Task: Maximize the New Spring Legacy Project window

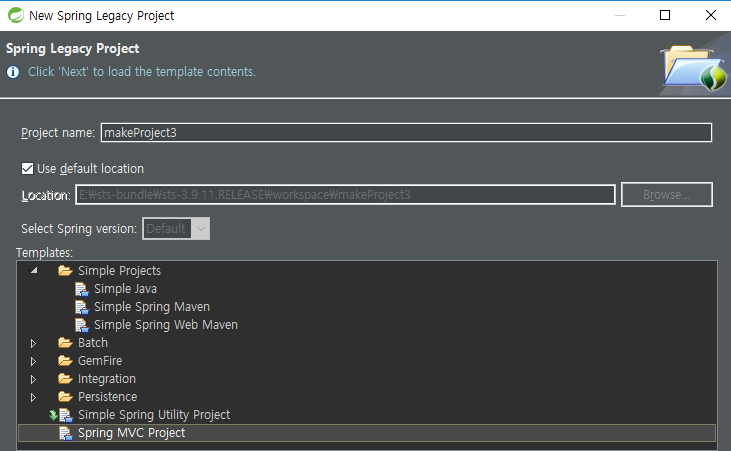Action: 665,15
